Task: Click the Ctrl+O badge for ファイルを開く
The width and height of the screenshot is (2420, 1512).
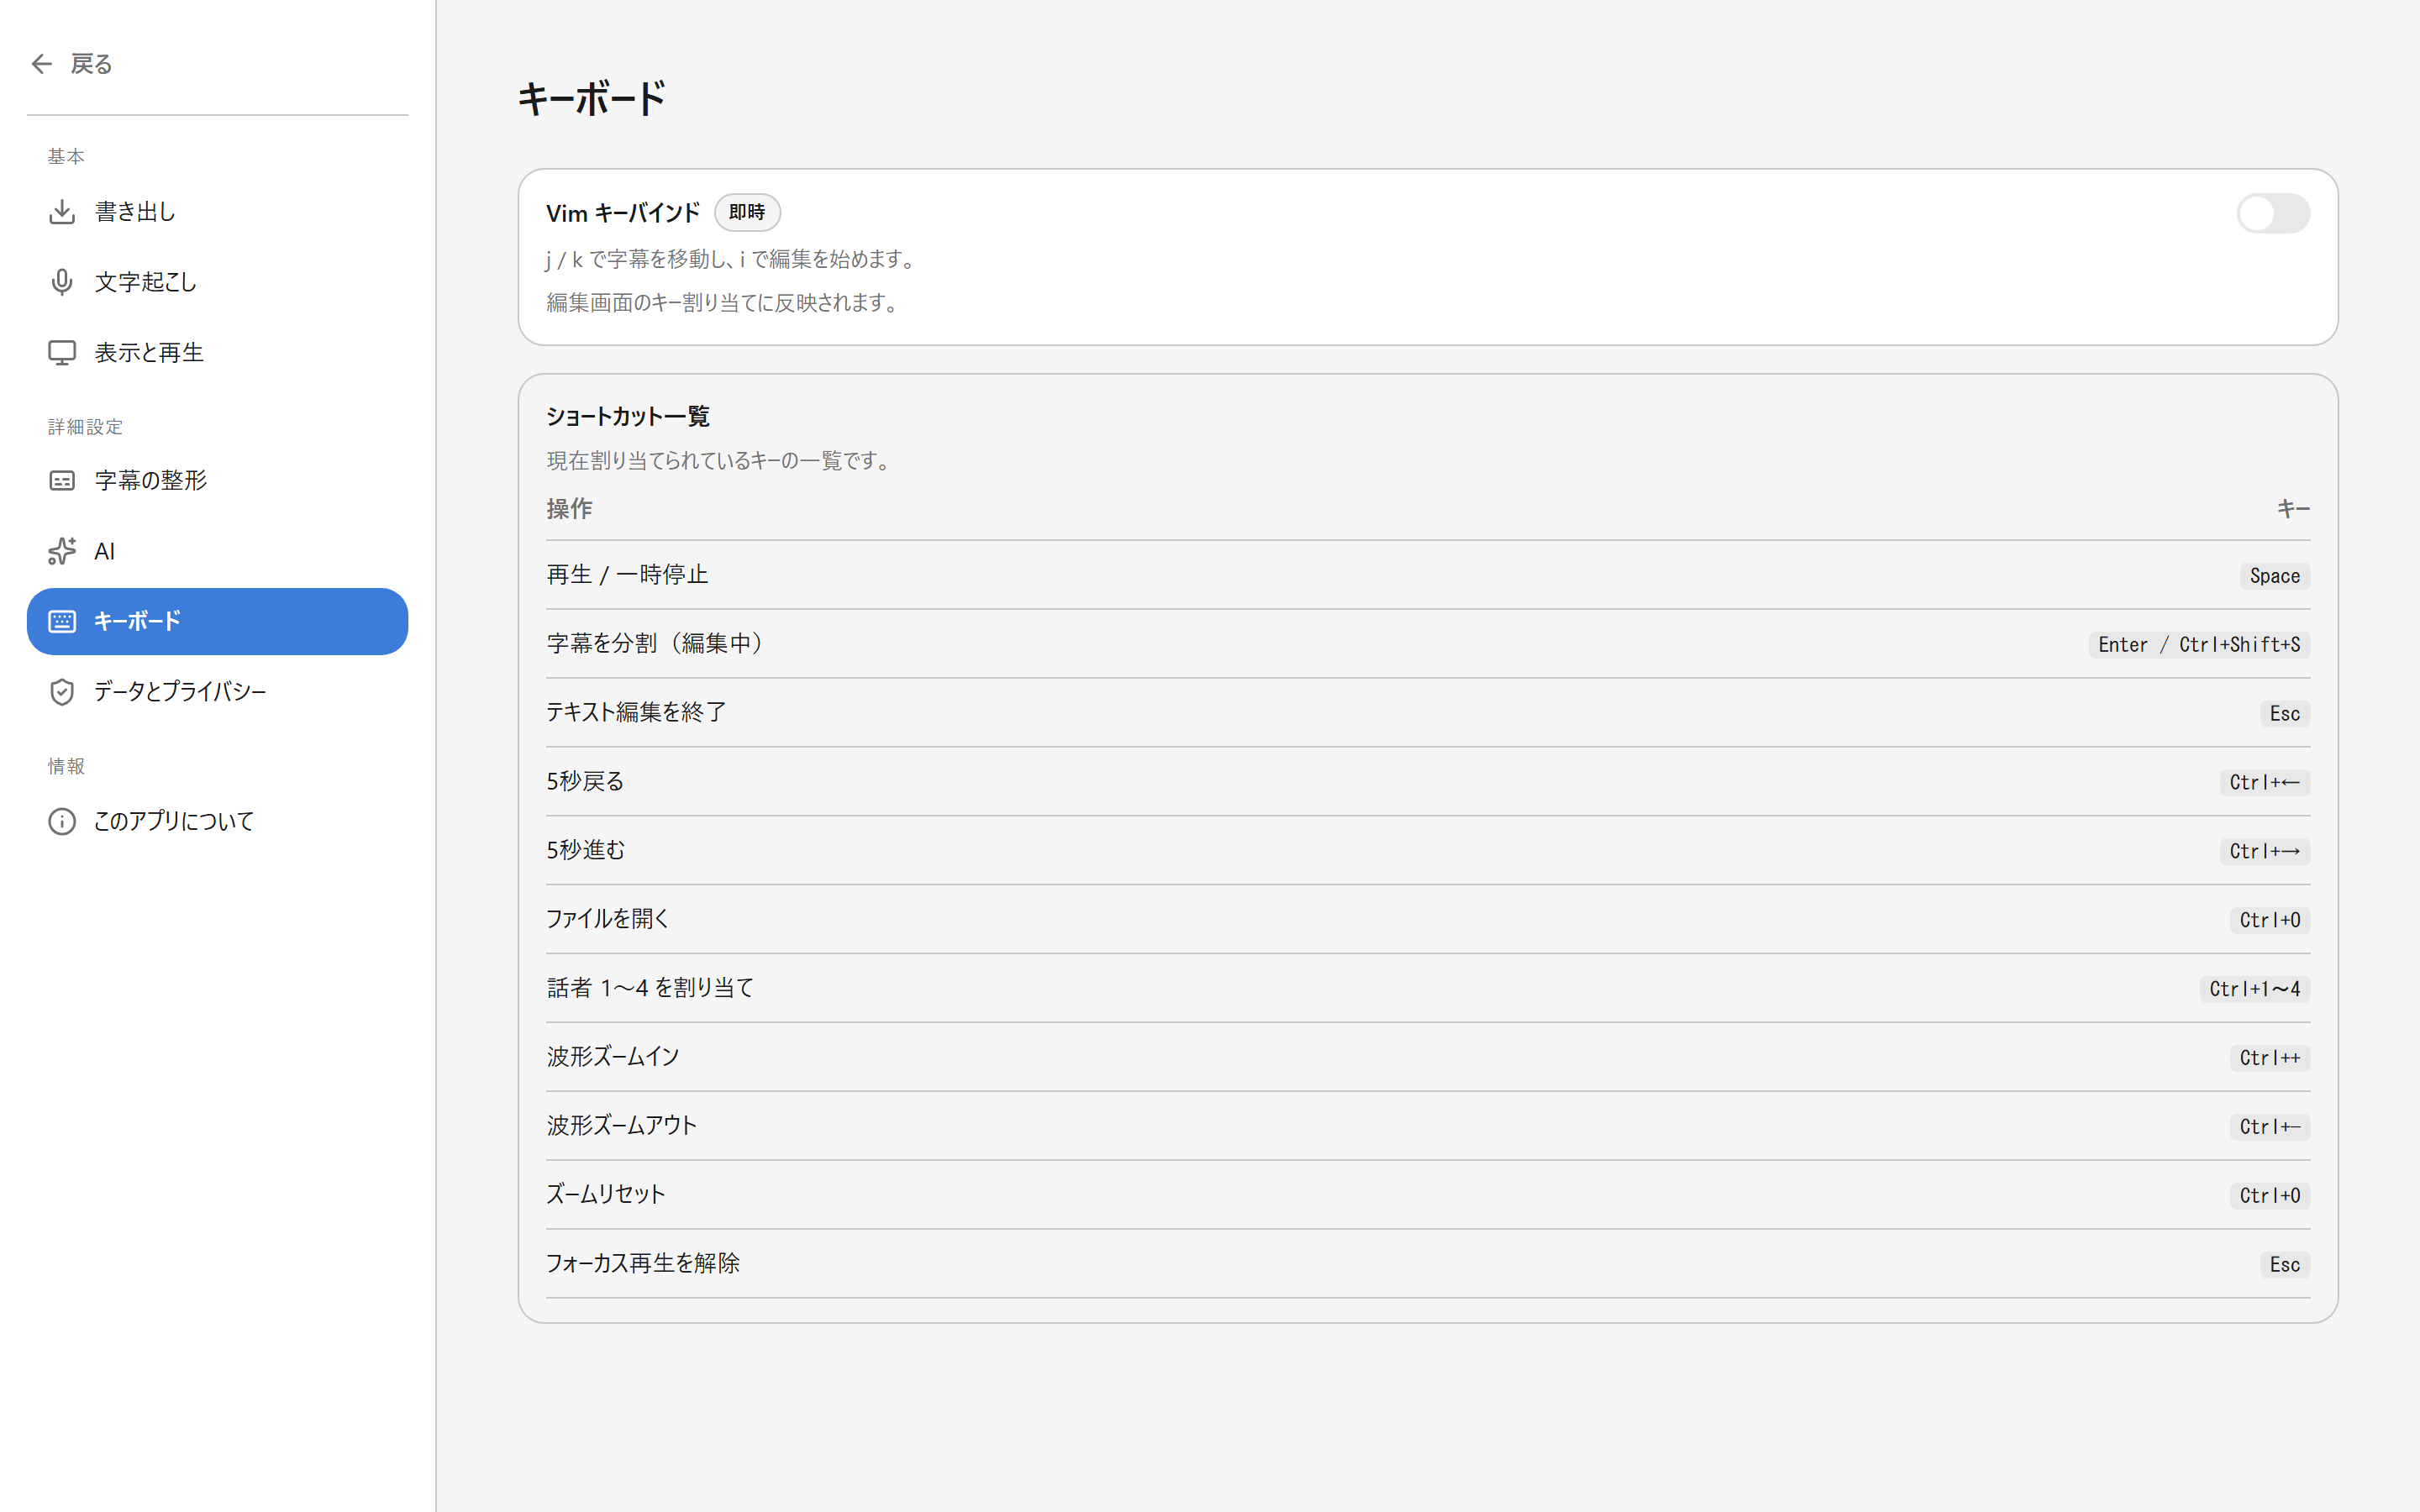Action: pos(2269,921)
